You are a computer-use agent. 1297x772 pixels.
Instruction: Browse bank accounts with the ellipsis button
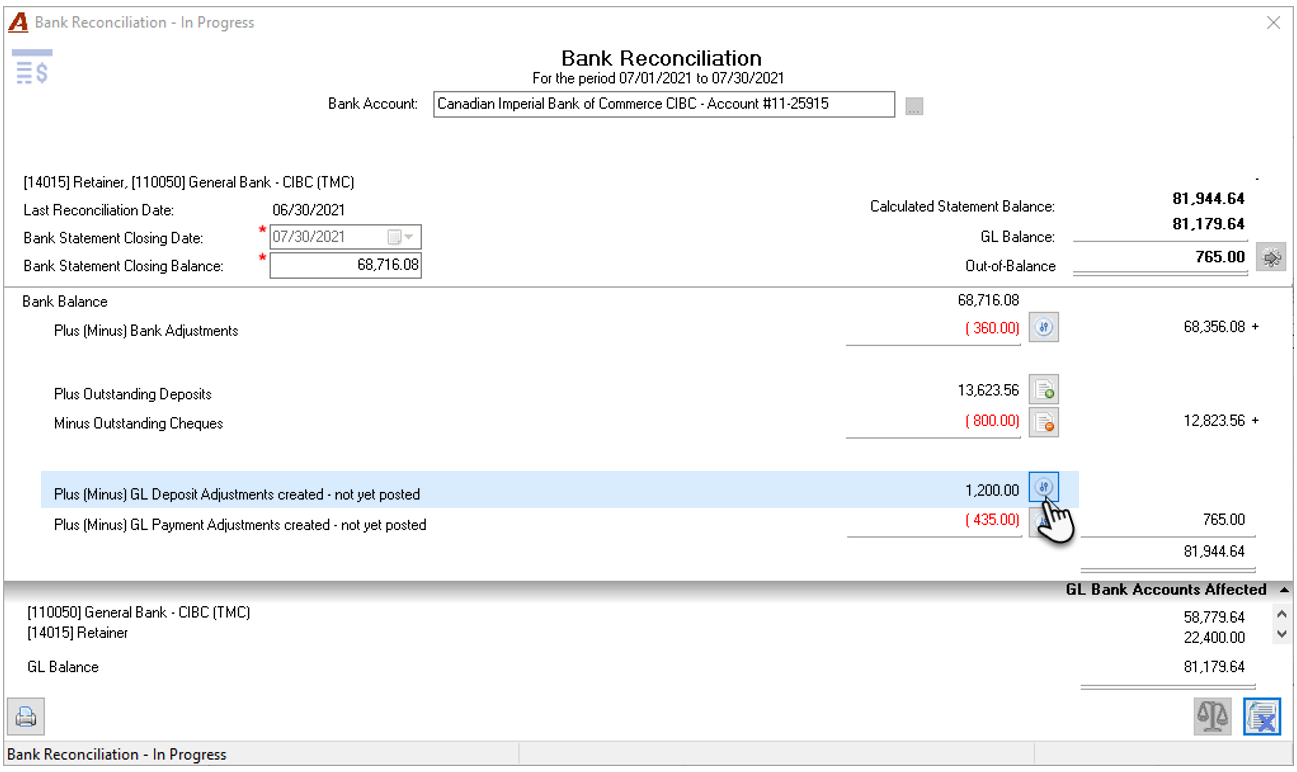(x=914, y=106)
